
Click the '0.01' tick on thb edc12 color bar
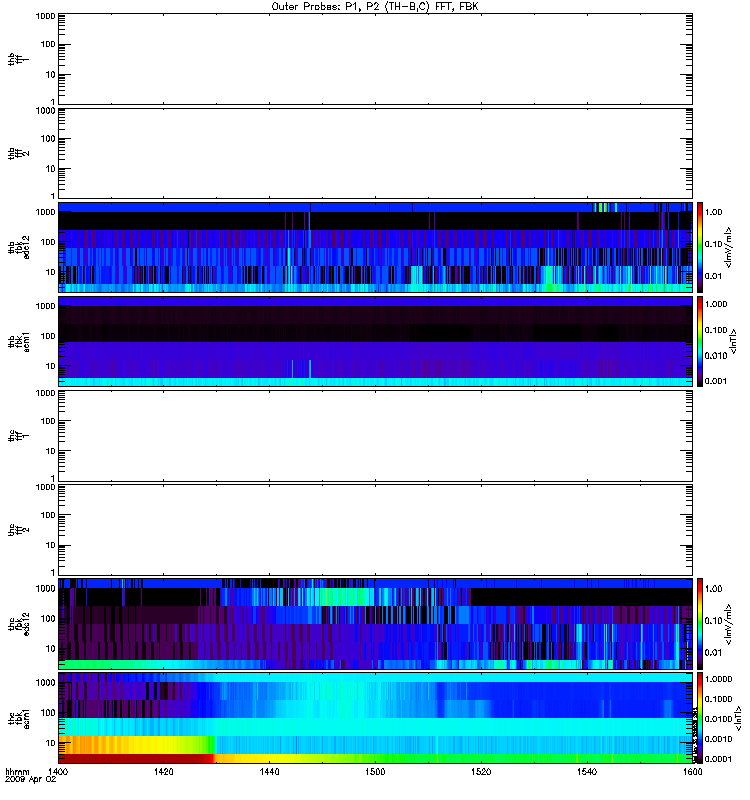pos(713,276)
